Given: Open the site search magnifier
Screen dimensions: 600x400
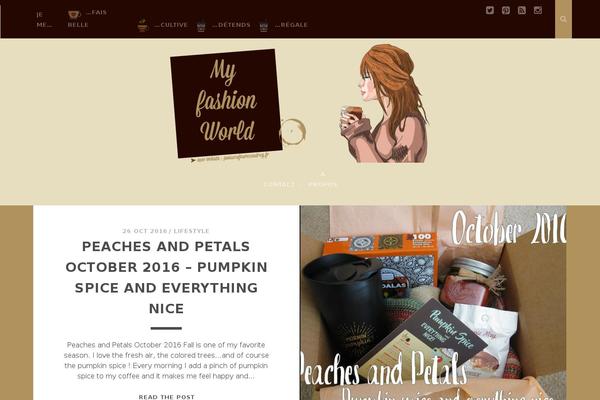Looking at the screenshot, I should [x=563, y=19].
